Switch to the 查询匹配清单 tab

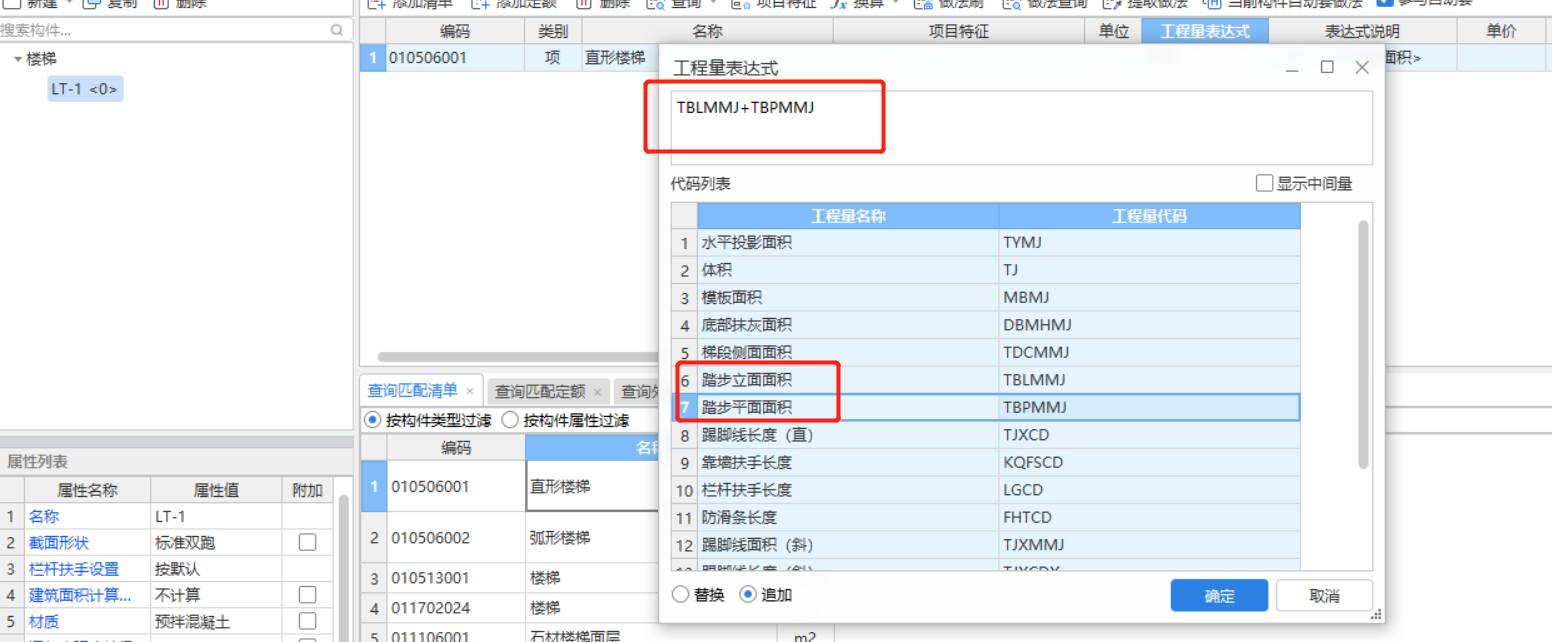click(x=413, y=391)
